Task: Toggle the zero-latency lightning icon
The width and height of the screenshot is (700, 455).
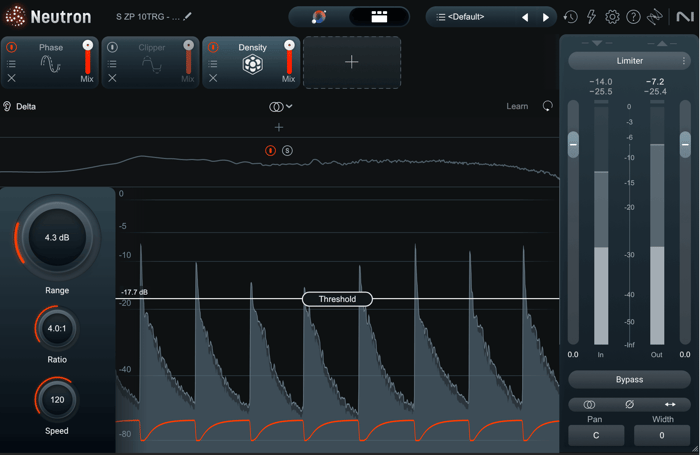Action: tap(591, 17)
